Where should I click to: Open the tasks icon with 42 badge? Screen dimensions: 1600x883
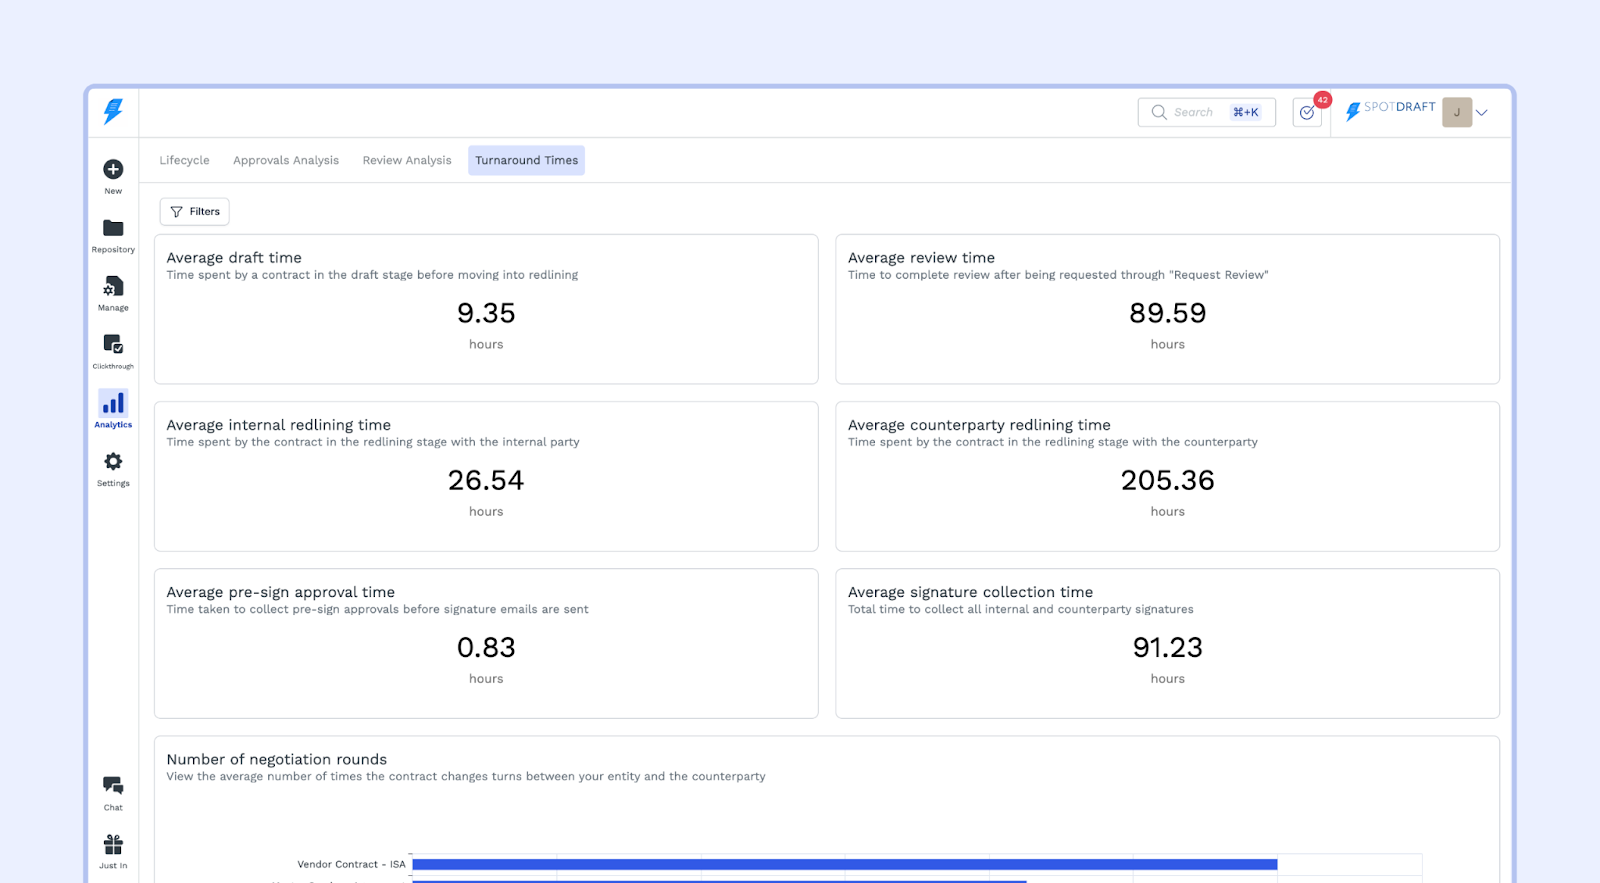tap(1307, 113)
